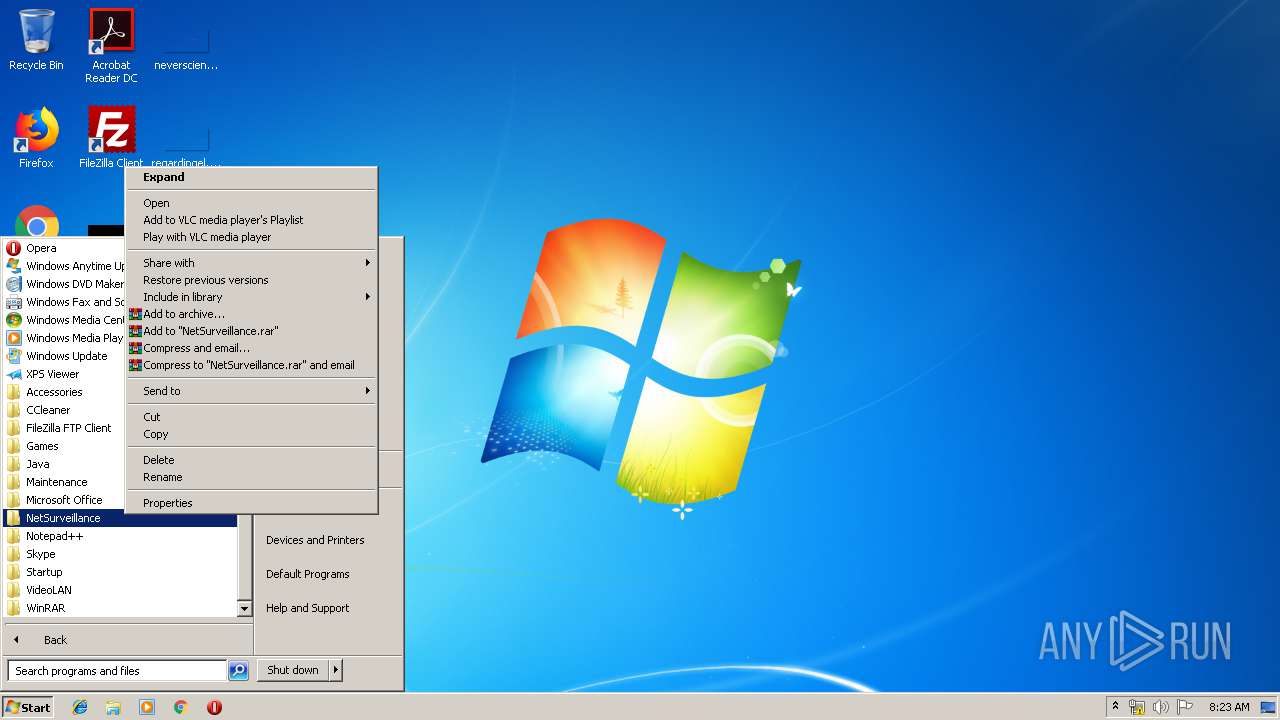The width and height of the screenshot is (1280, 720).
Task: Expand the Games folder
Action: point(65,446)
